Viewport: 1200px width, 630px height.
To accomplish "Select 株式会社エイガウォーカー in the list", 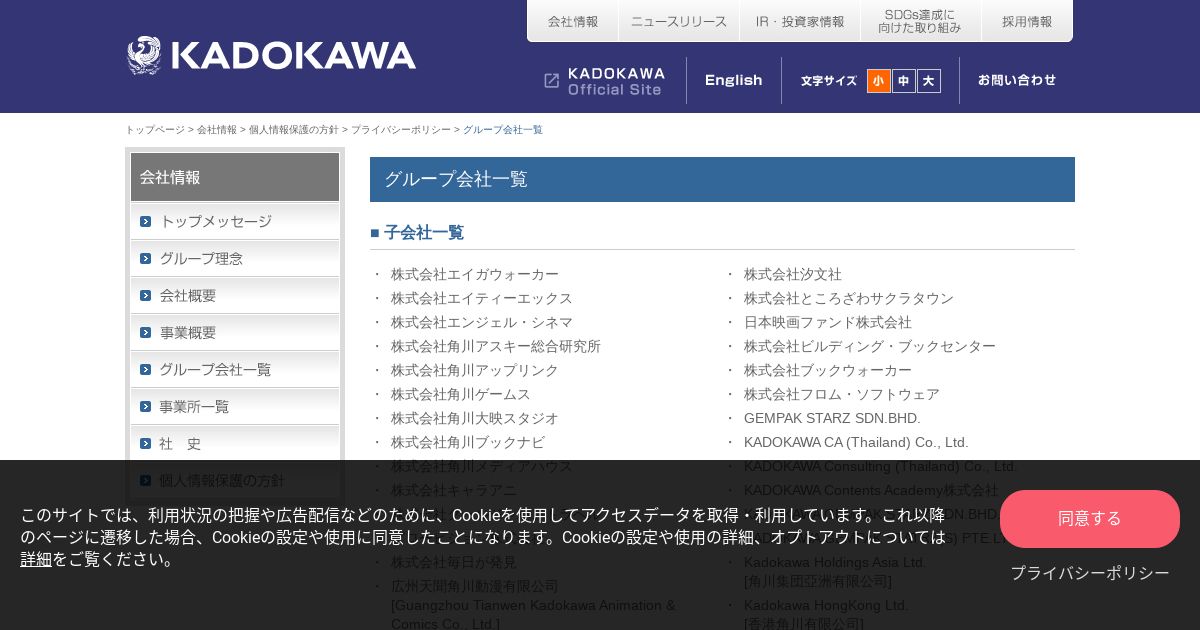I will pyautogui.click(x=475, y=274).
